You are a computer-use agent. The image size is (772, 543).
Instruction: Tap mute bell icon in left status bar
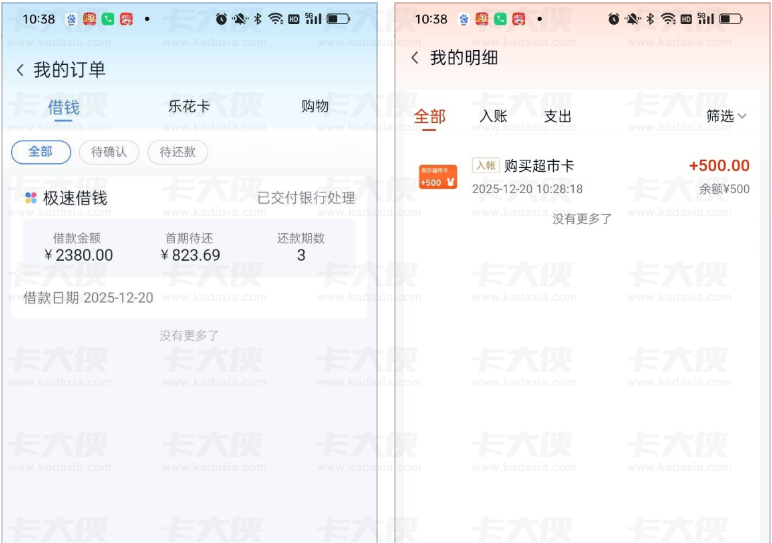coord(240,19)
